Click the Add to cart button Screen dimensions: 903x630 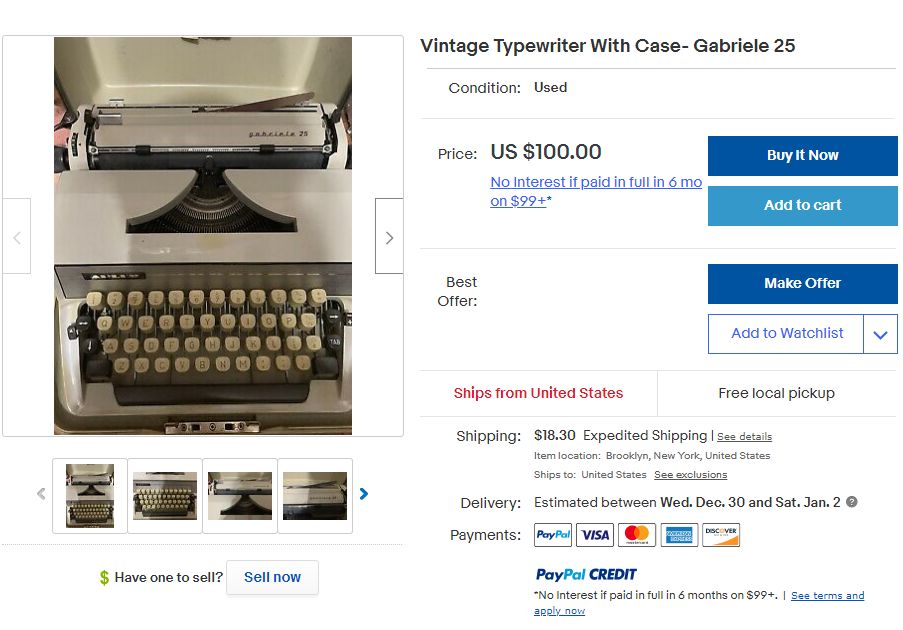coord(802,206)
